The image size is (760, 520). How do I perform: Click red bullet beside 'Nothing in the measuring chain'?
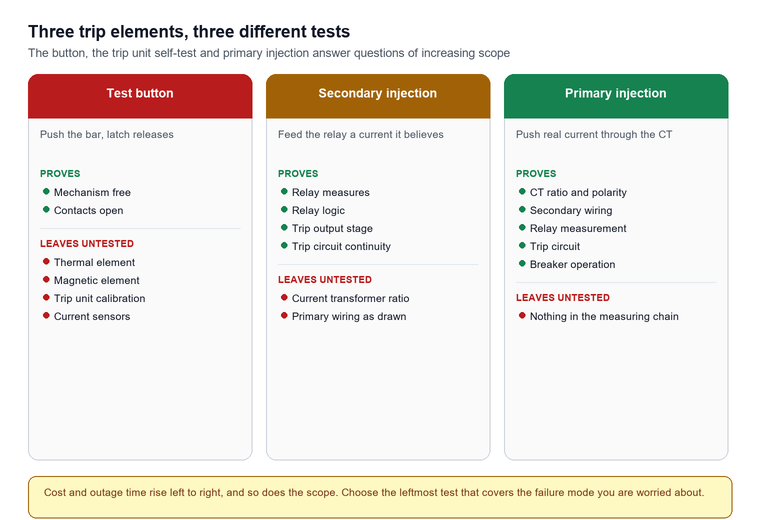(x=522, y=315)
